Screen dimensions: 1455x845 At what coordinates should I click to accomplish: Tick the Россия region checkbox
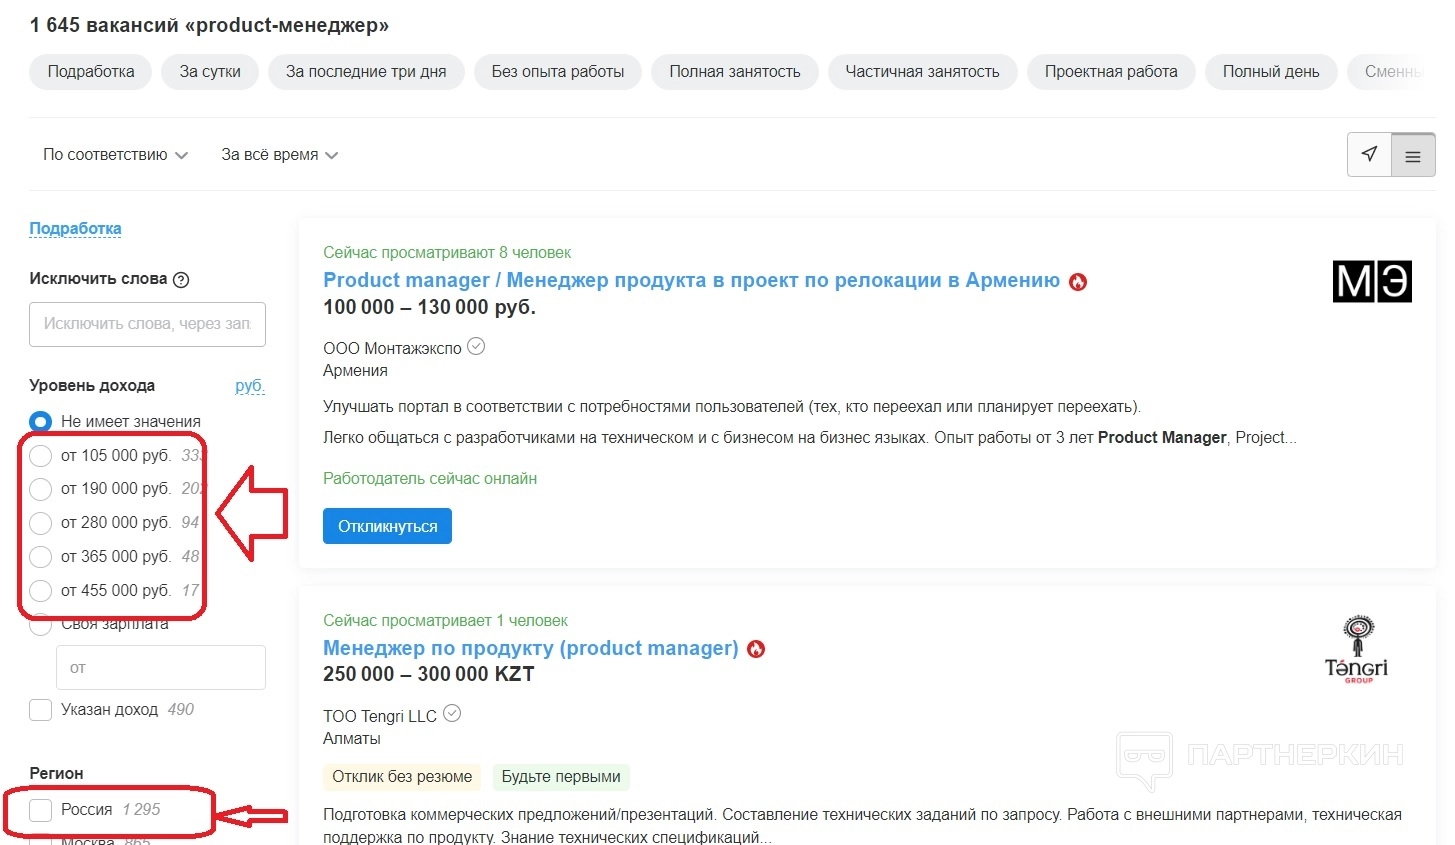tap(41, 810)
